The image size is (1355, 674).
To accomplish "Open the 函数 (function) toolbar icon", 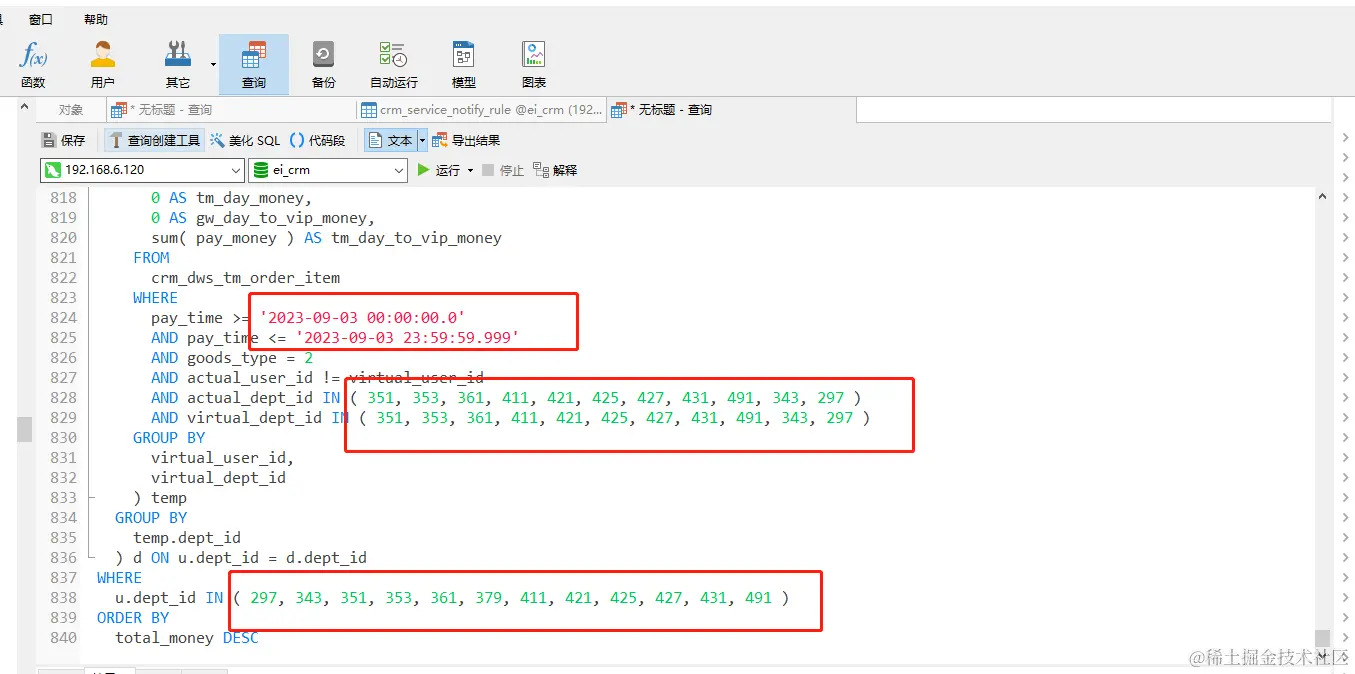I will [x=33, y=65].
